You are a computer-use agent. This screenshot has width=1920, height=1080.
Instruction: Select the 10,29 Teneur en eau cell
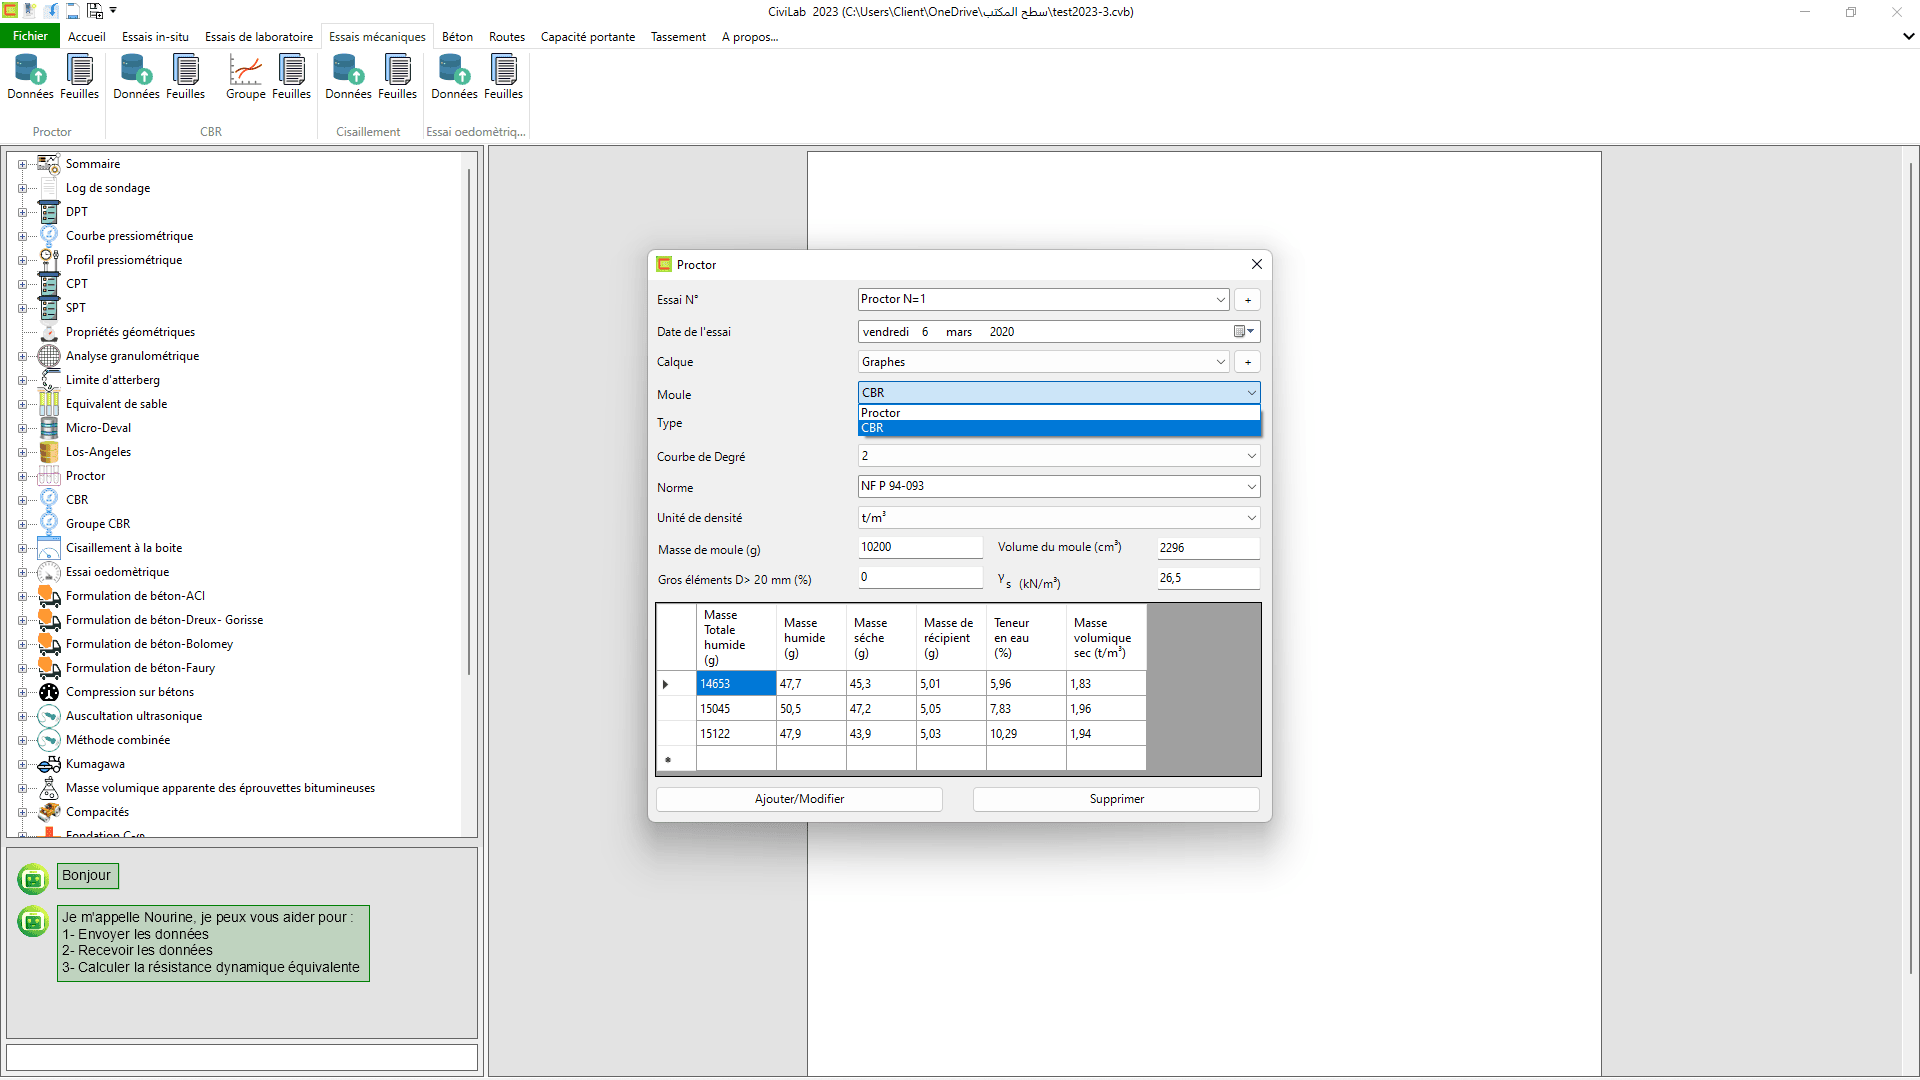(x=1026, y=734)
